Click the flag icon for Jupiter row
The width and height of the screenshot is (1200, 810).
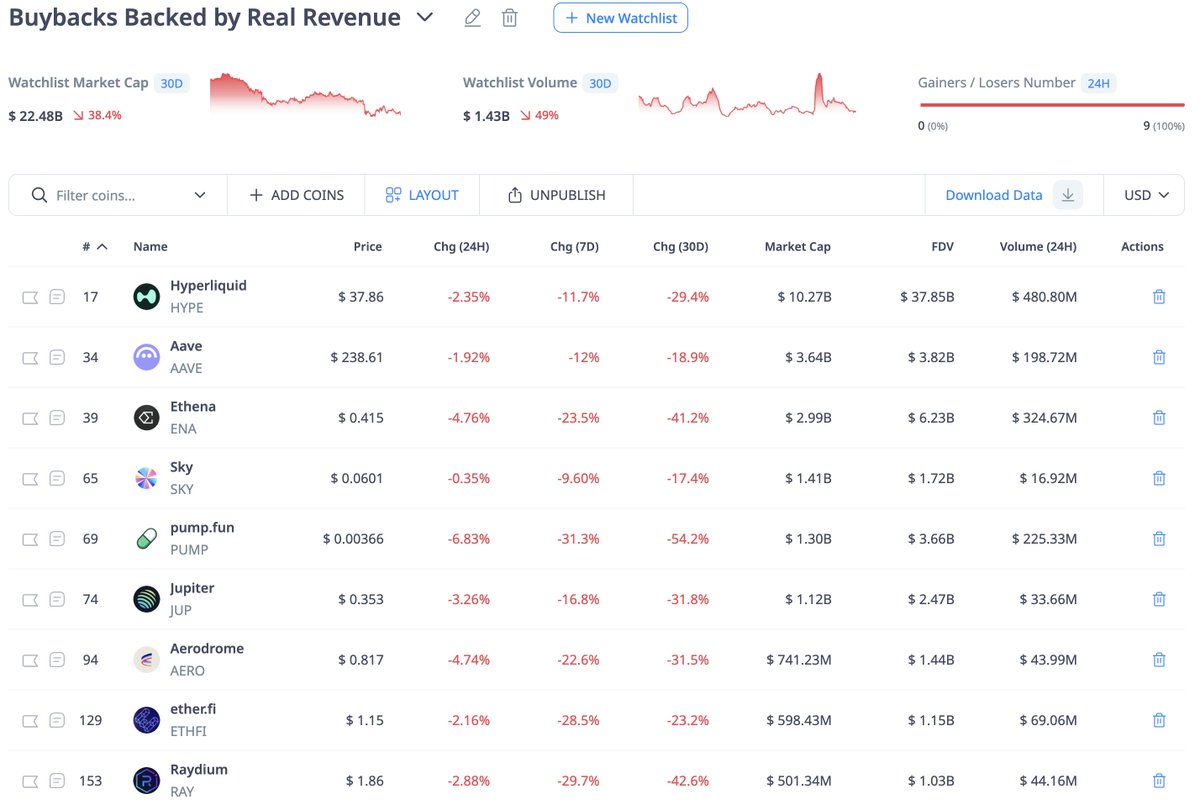pyautogui.click(x=30, y=599)
